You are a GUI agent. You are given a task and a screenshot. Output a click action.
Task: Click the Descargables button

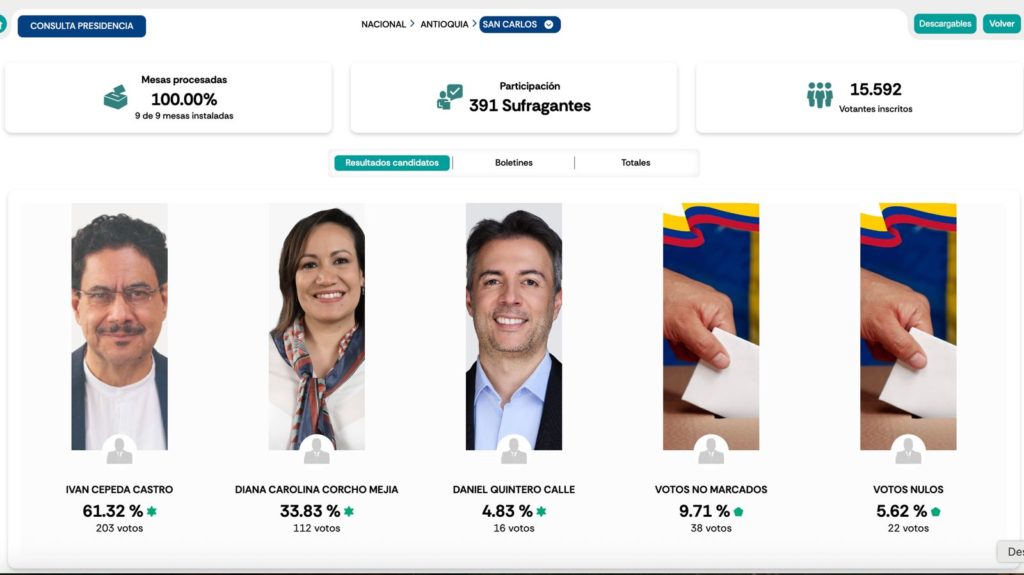pyautogui.click(x=945, y=24)
